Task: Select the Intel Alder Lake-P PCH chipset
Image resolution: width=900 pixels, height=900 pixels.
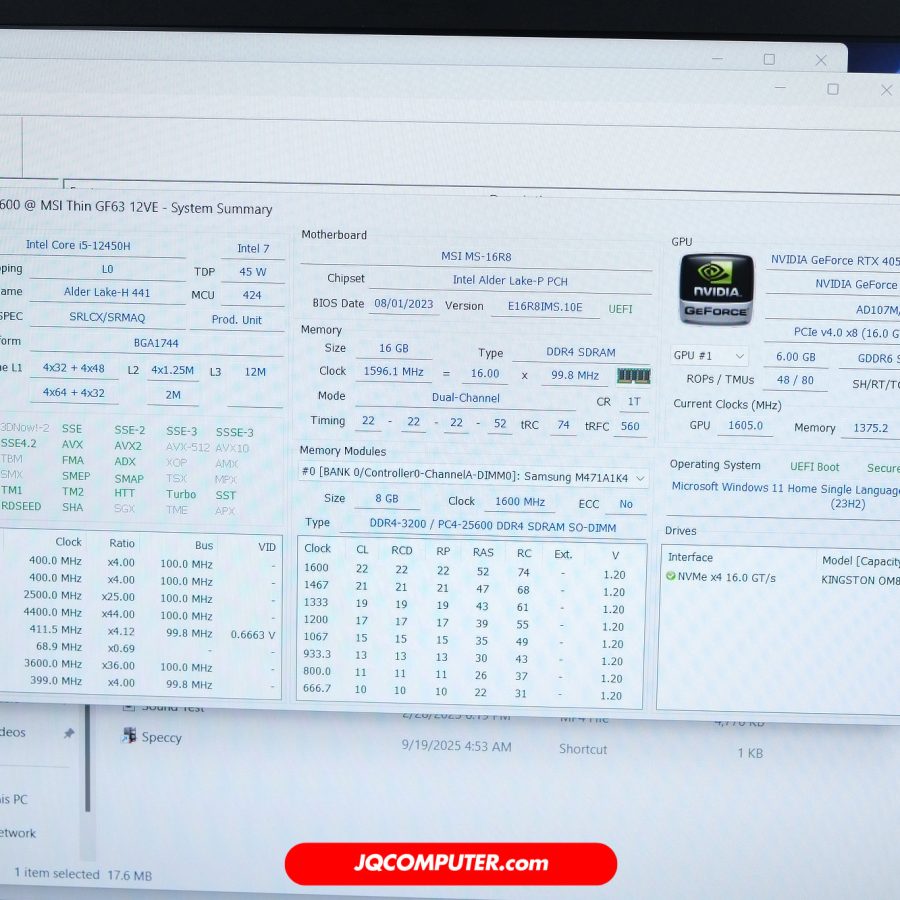Action: click(x=510, y=281)
